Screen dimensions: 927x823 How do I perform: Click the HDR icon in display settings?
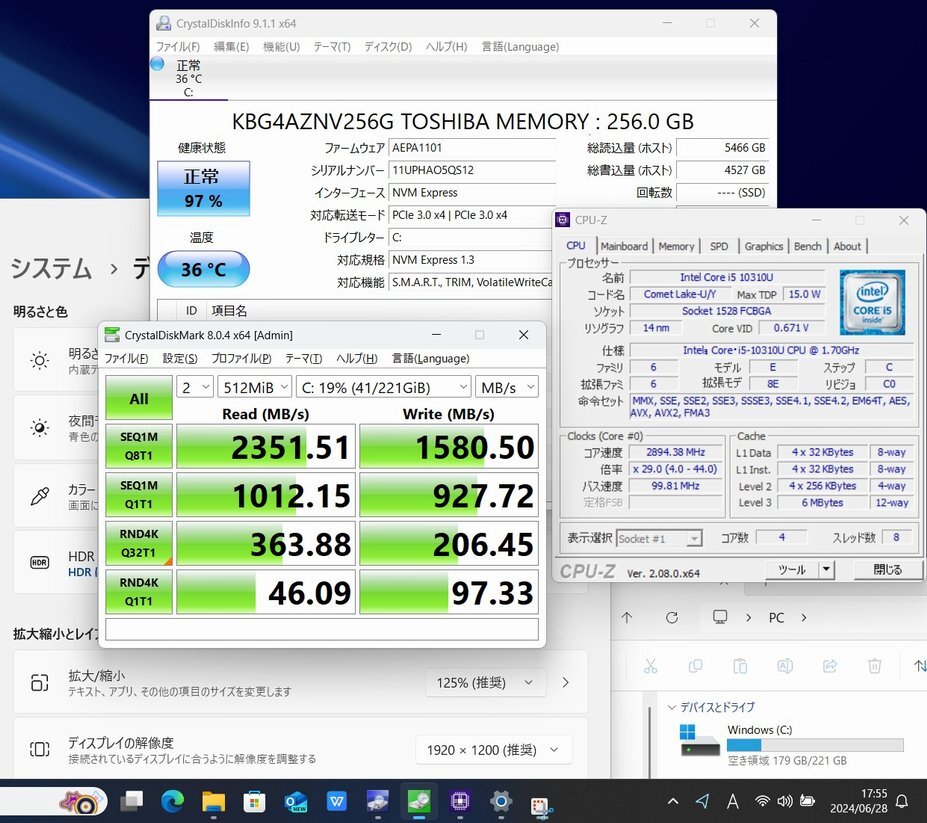click(40, 562)
